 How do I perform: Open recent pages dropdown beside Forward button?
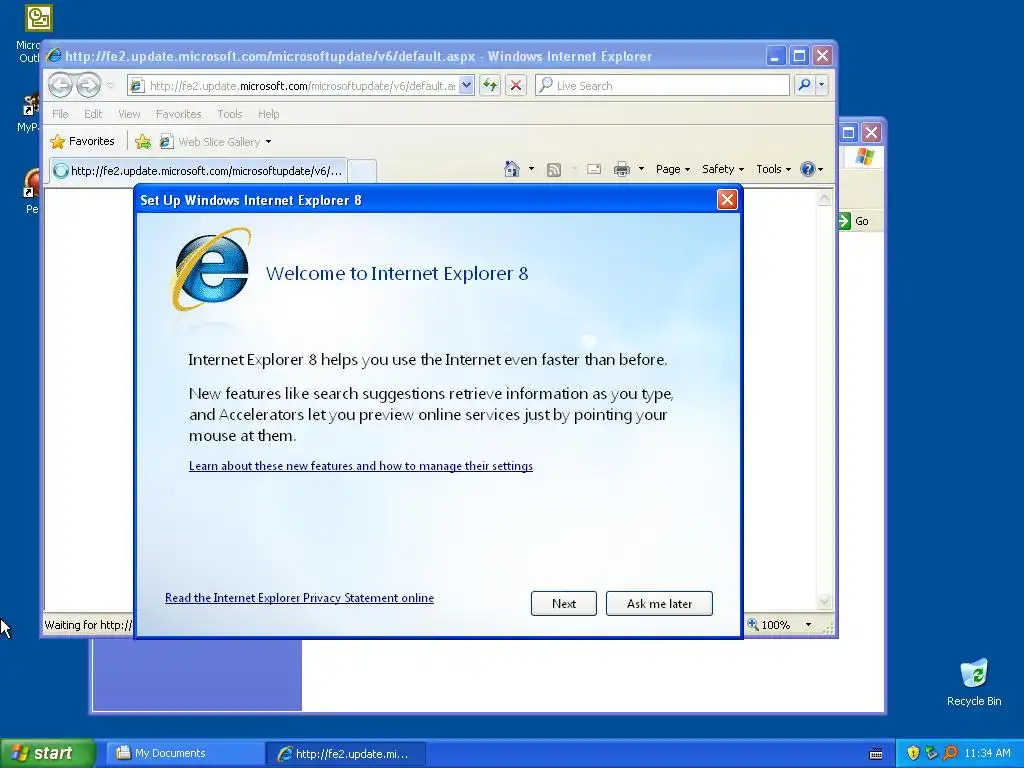tap(110, 86)
